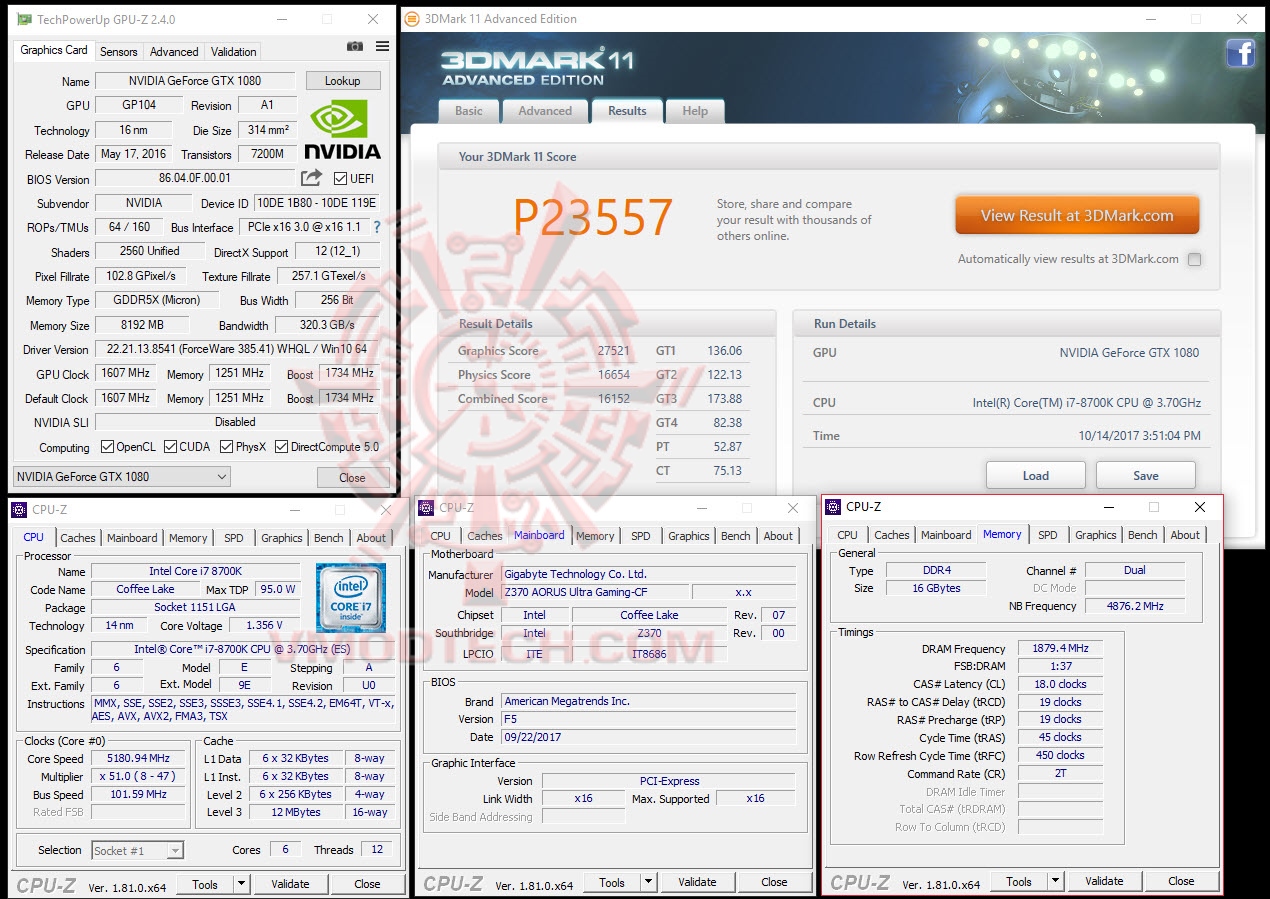Expand Tools dropdown arrow in CPU-Z Mainboard window

[648, 882]
